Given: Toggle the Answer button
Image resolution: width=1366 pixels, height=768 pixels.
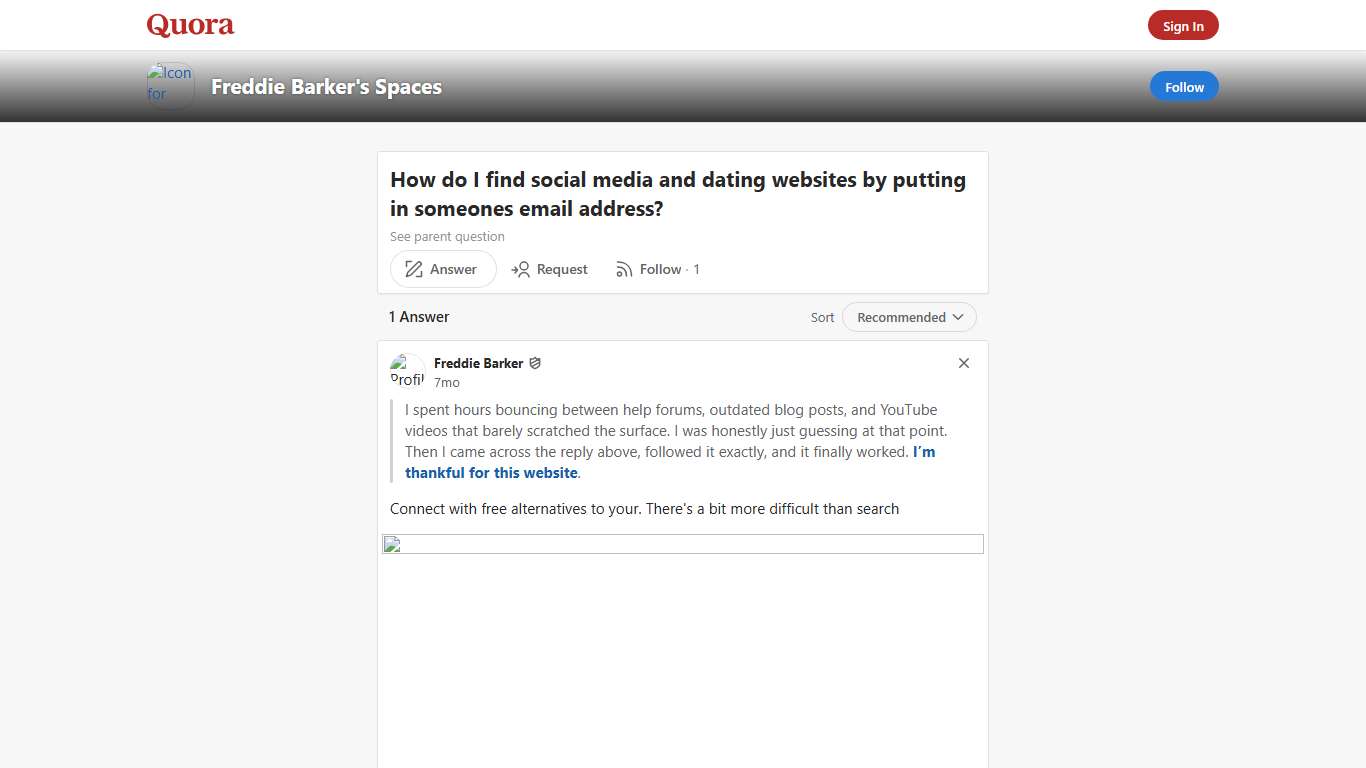Looking at the screenshot, I should (442, 268).
